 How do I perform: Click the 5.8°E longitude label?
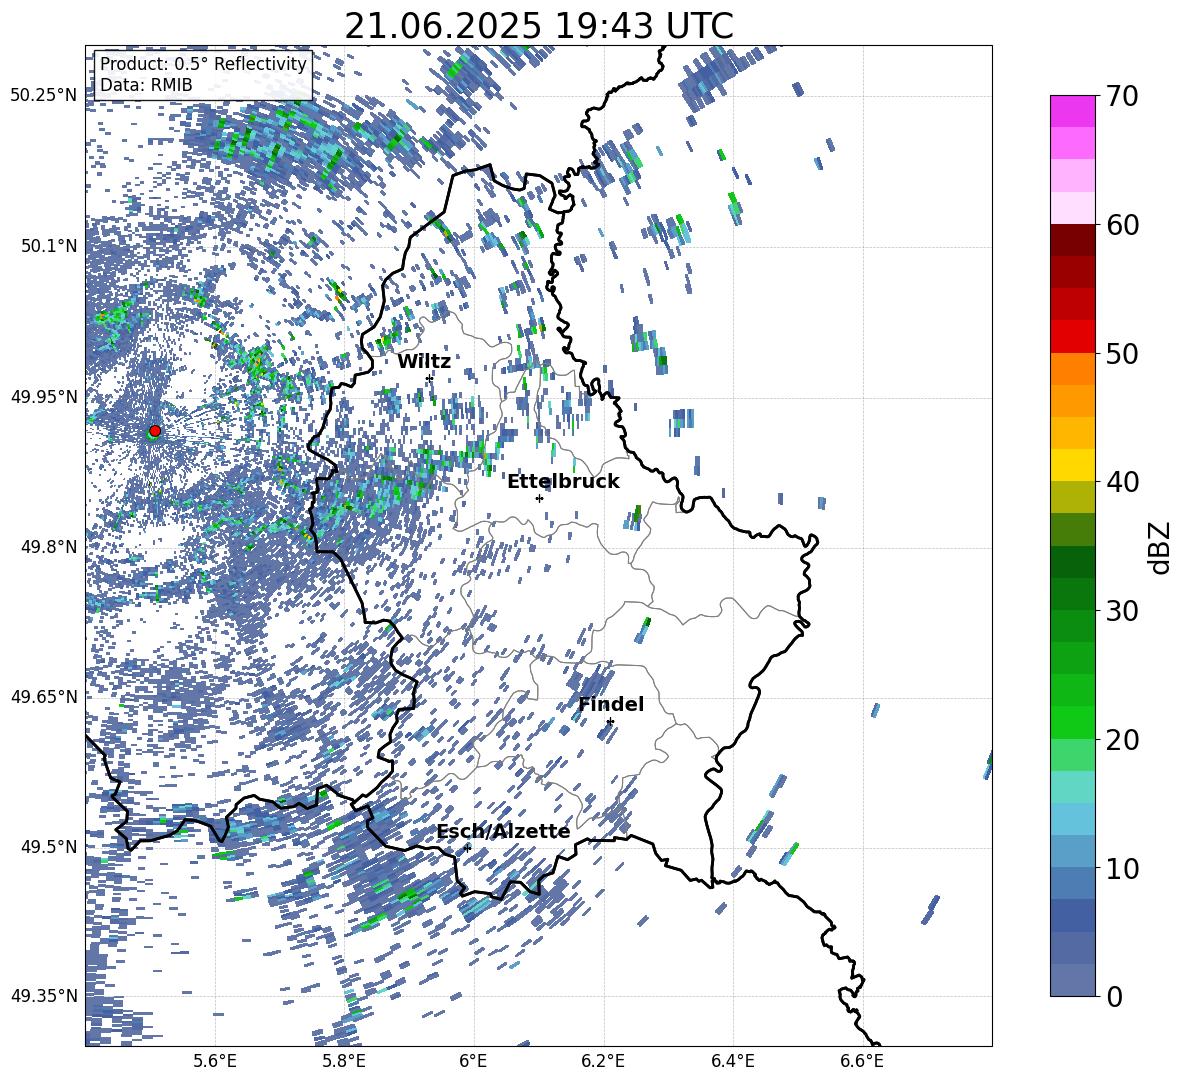click(x=344, y=1061)
